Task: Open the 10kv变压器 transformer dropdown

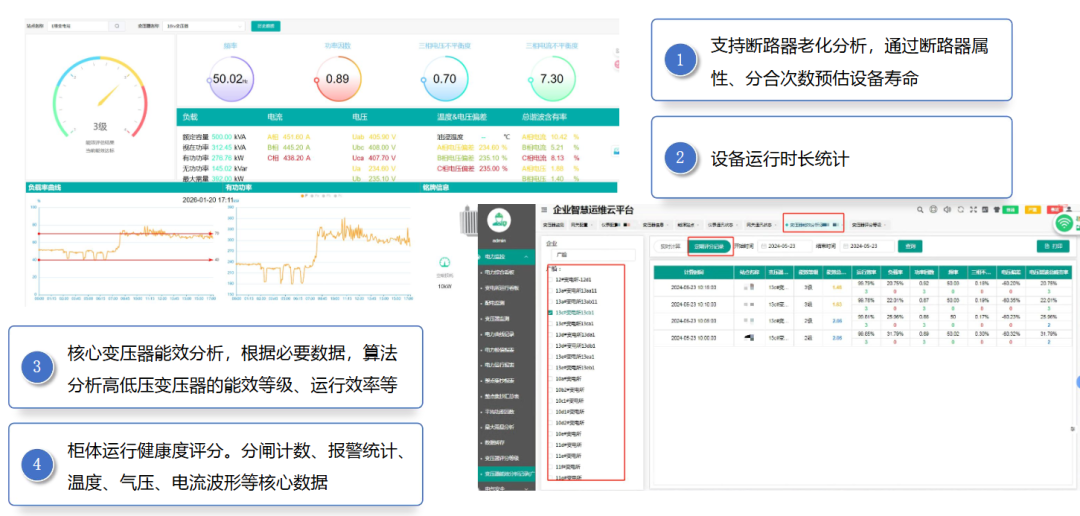Action: (x=205, y=26)
